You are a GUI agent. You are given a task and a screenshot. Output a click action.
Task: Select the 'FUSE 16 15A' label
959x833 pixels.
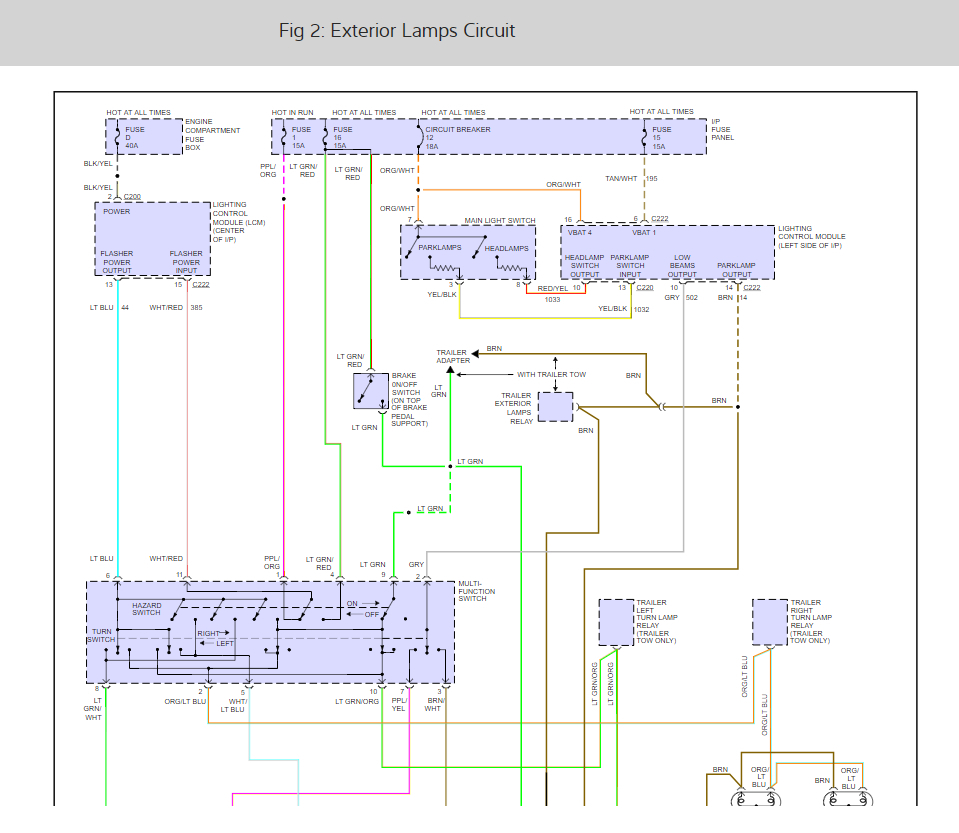pyautogui.click(x=342, y=138)
